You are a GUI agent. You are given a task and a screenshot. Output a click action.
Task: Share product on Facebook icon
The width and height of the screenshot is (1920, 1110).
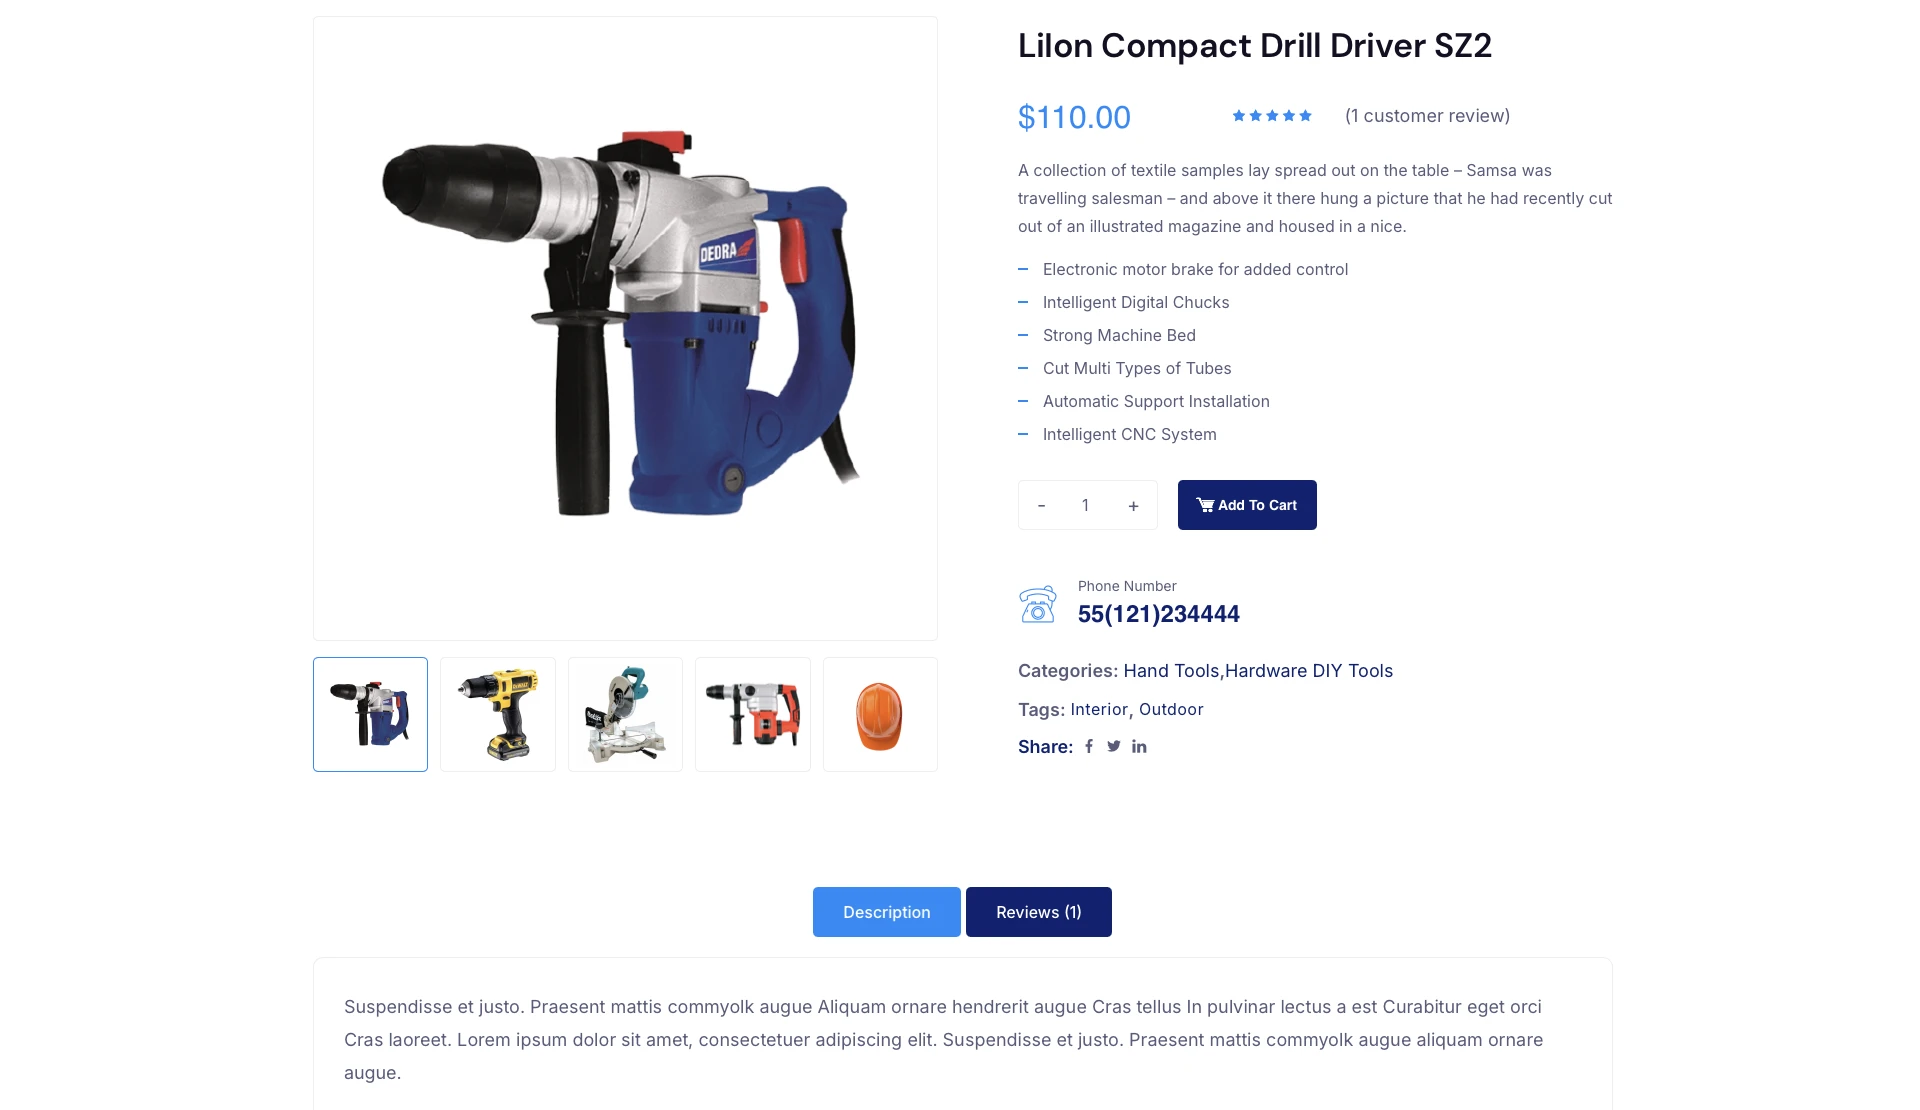click(1089, 746)
